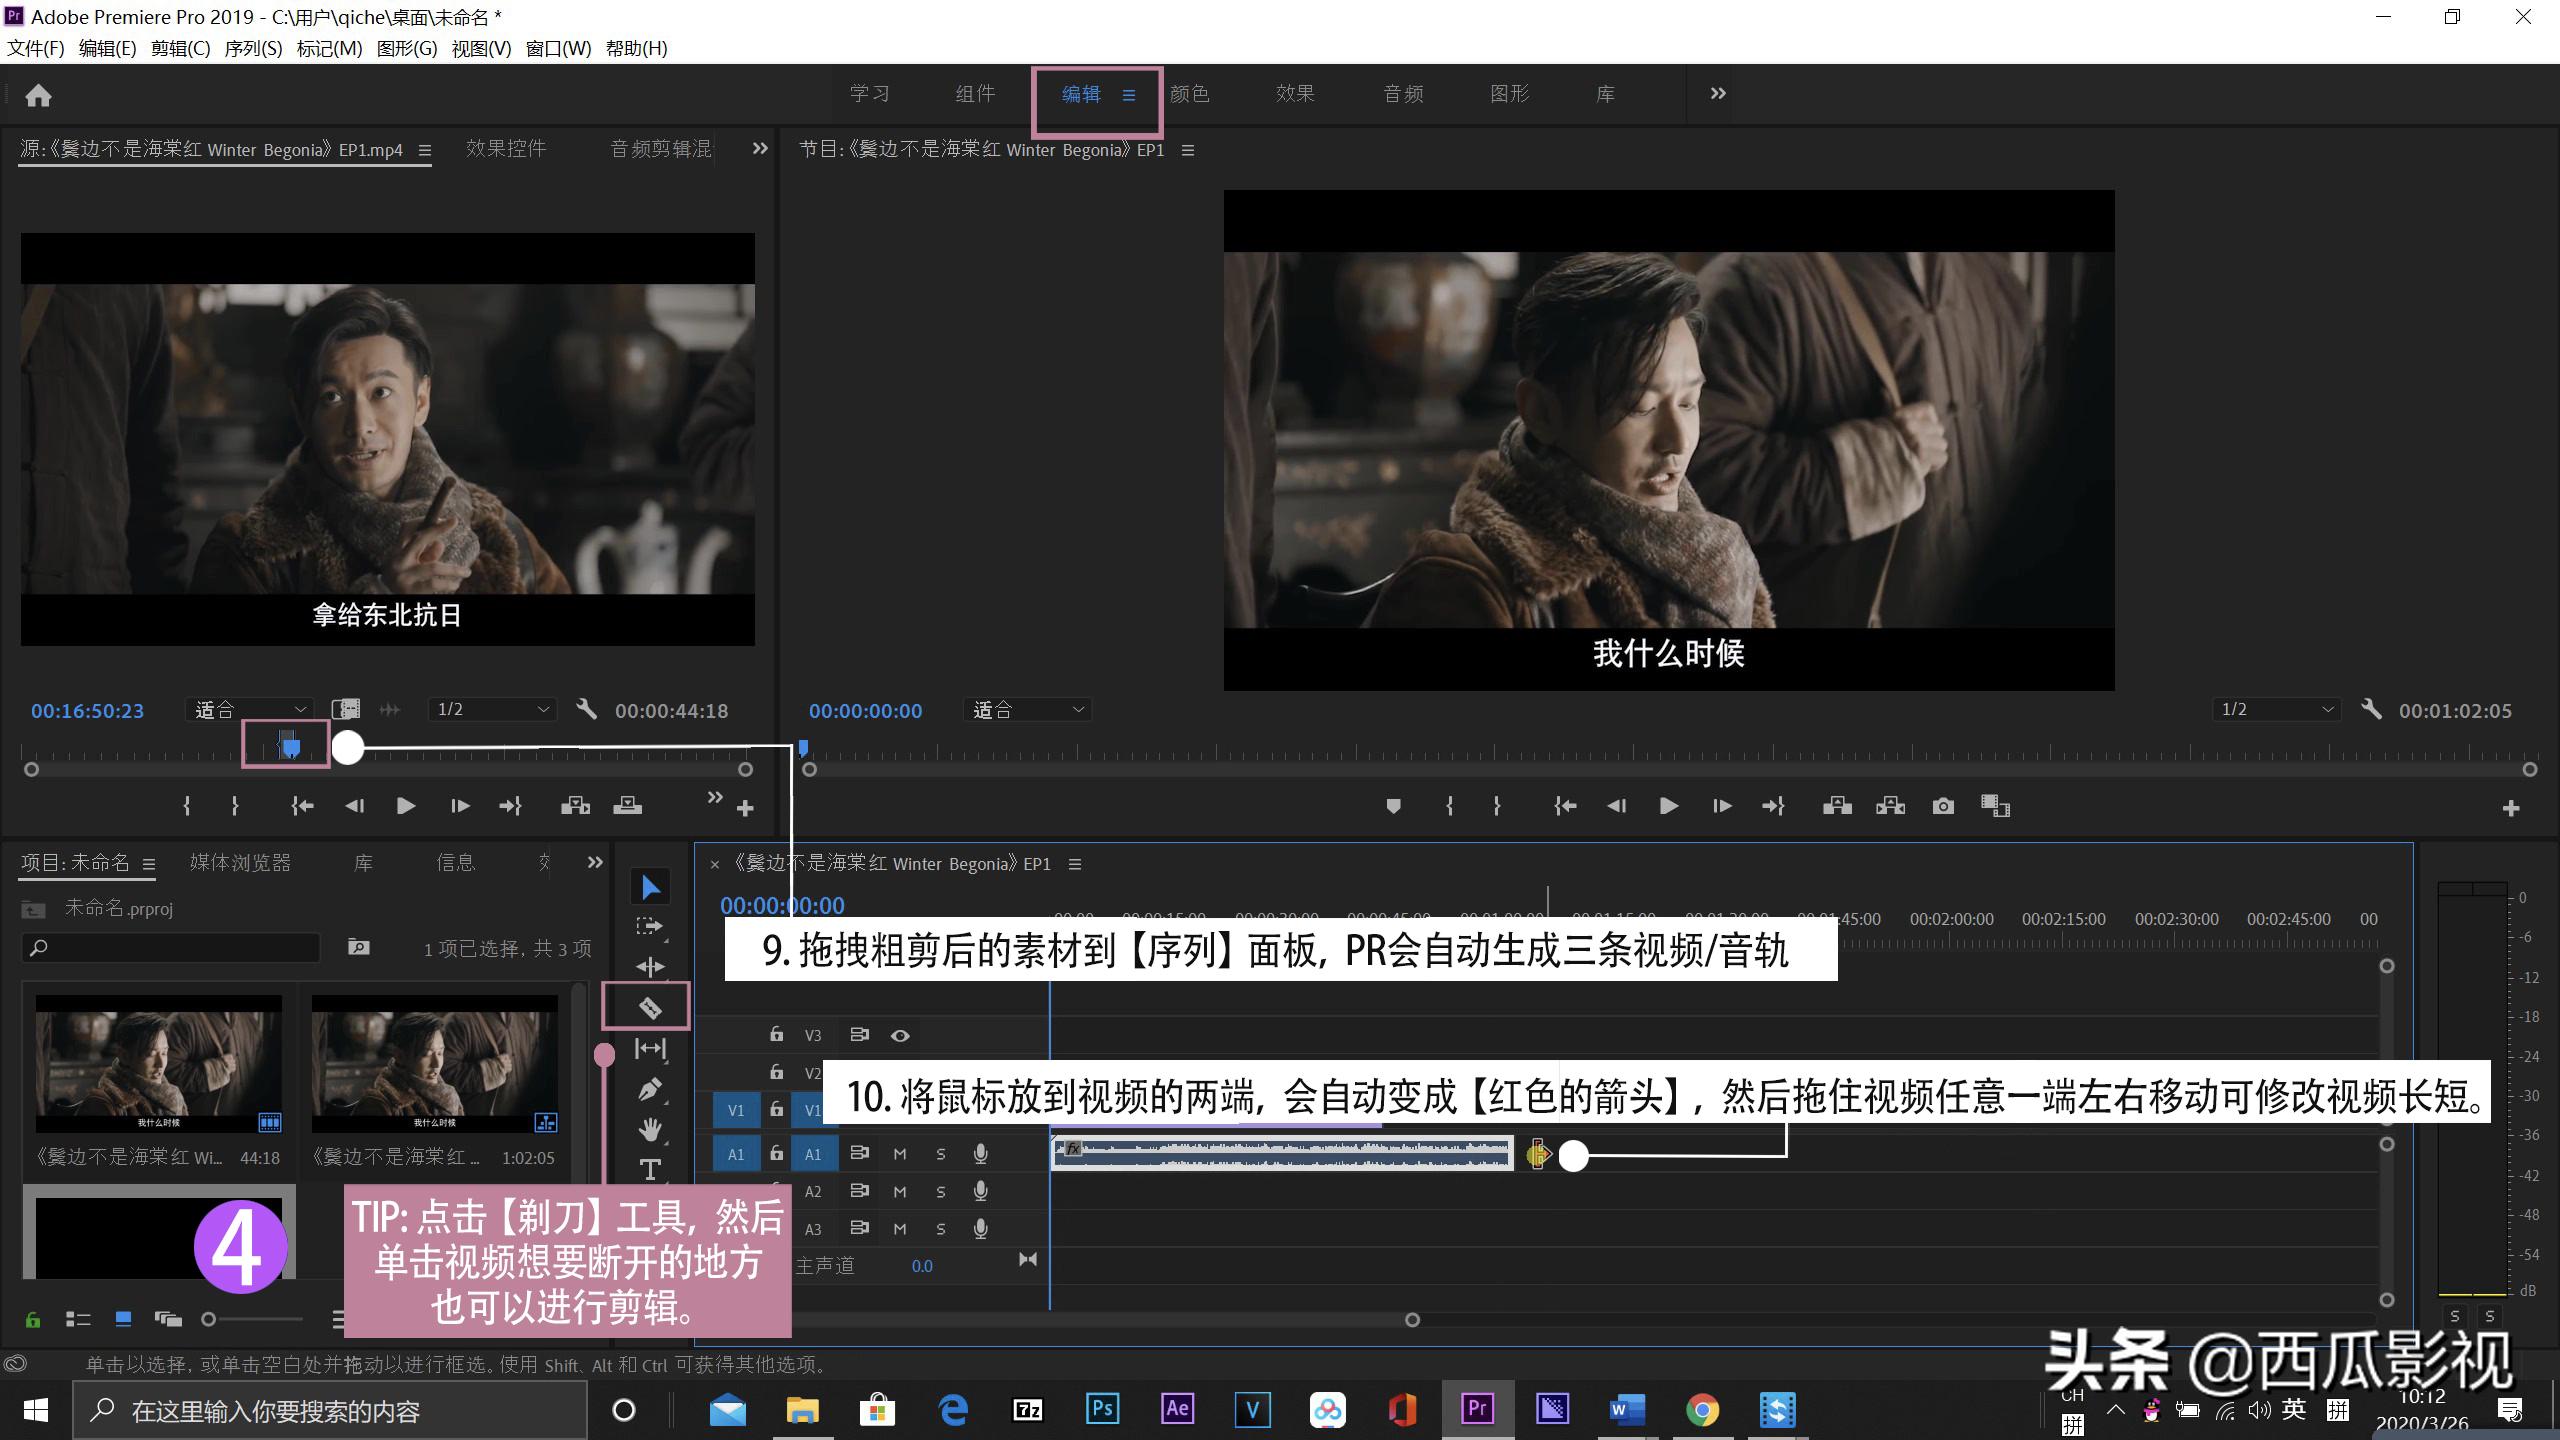The width and height of the screenshot is (2560, 1440).
Task: Select the Track Select Forward tool
Action: [648, 925]
